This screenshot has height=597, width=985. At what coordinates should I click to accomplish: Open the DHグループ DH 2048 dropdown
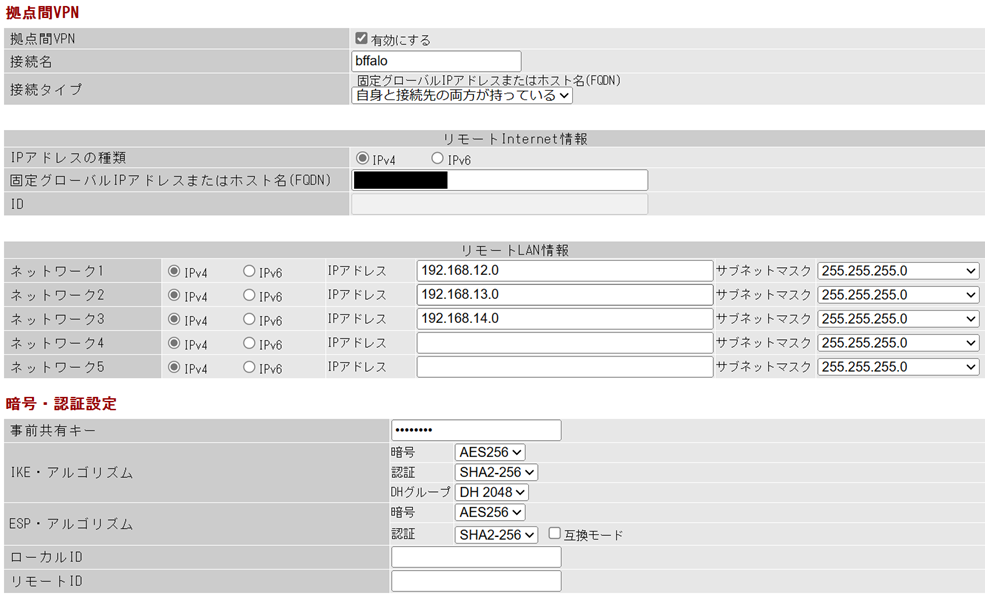pyautogui.click(x=491, y=493)
